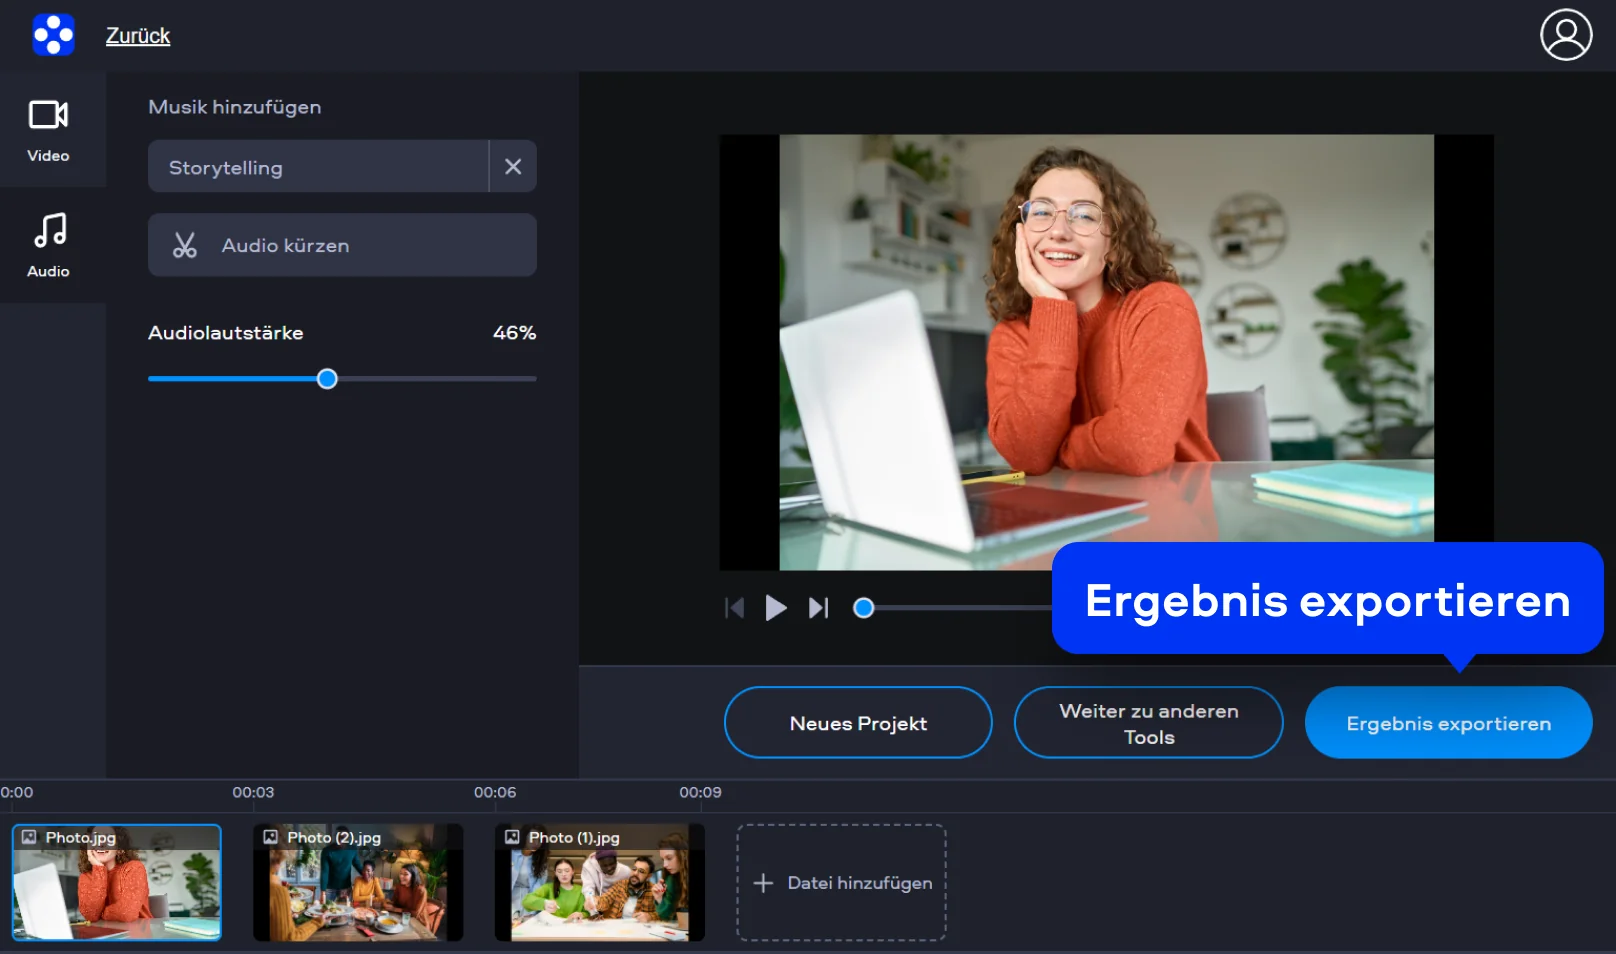This screenshot has height=954, width=1616.
Task: Select the Photo (2).jpg timeline clip
Action: (358, 883)
